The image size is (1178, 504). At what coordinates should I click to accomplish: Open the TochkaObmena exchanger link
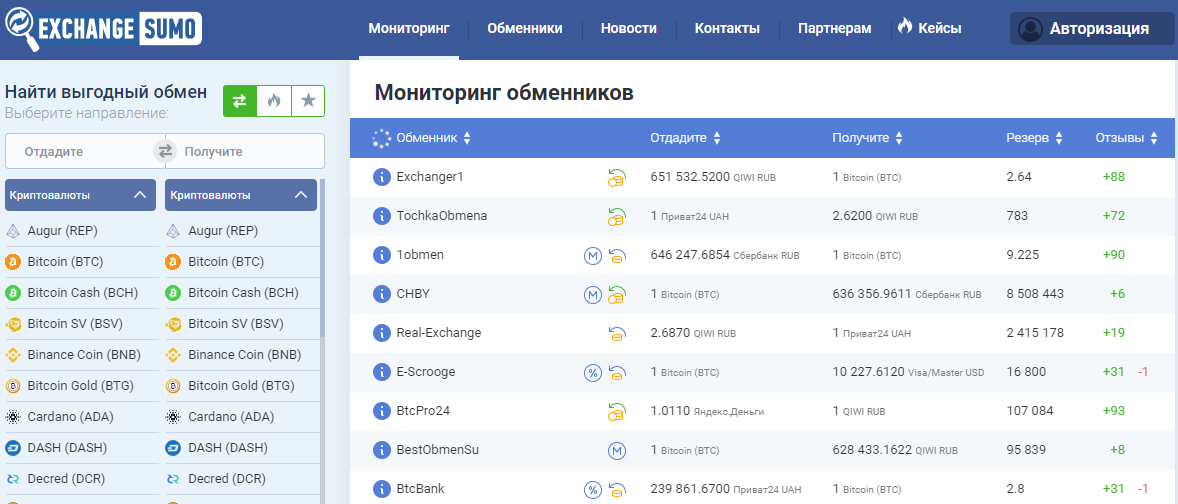pyautogui.click(x=441, y=216)
